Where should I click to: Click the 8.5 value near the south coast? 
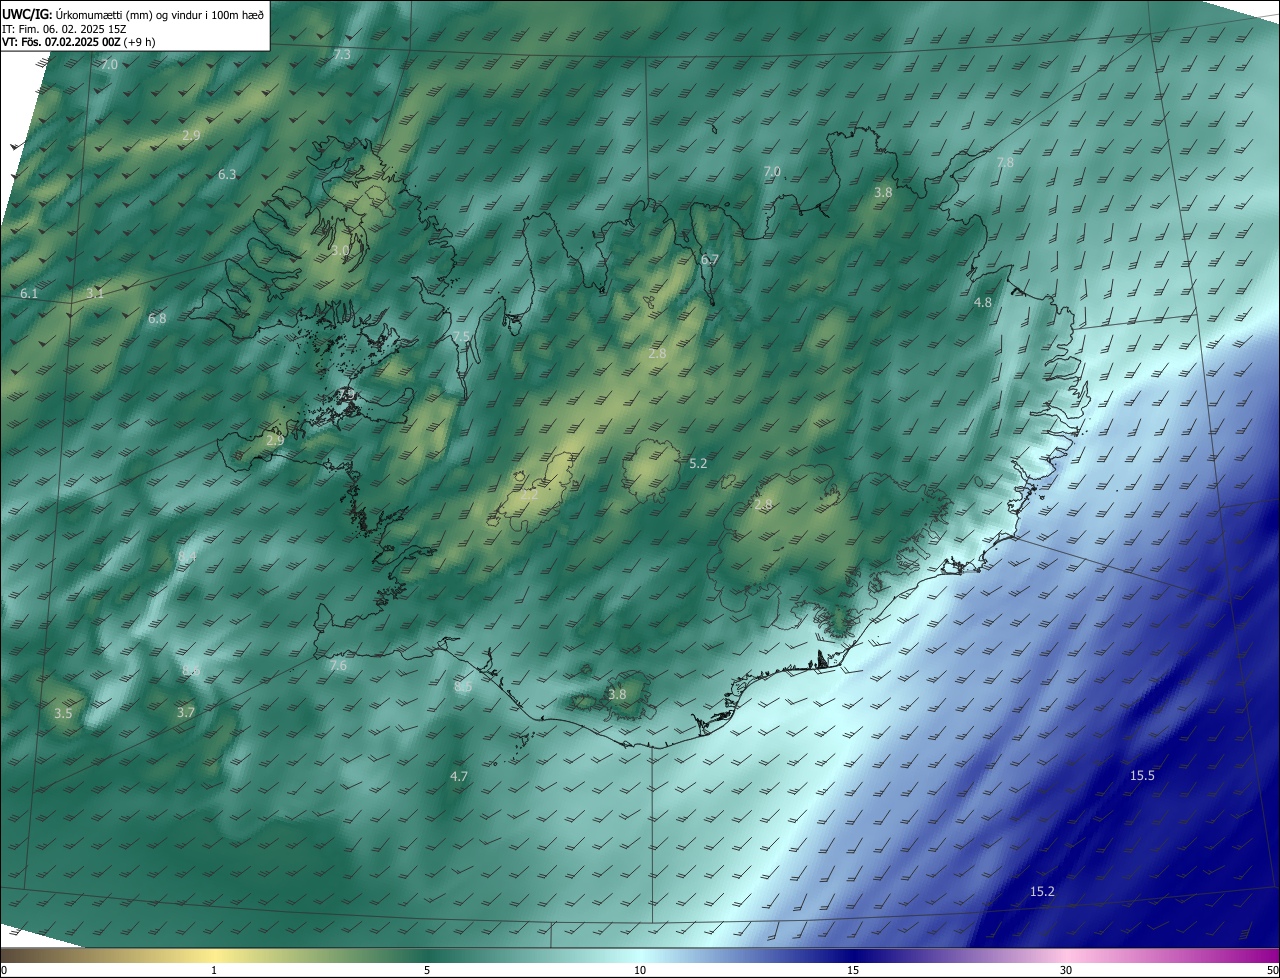point(463,686)
